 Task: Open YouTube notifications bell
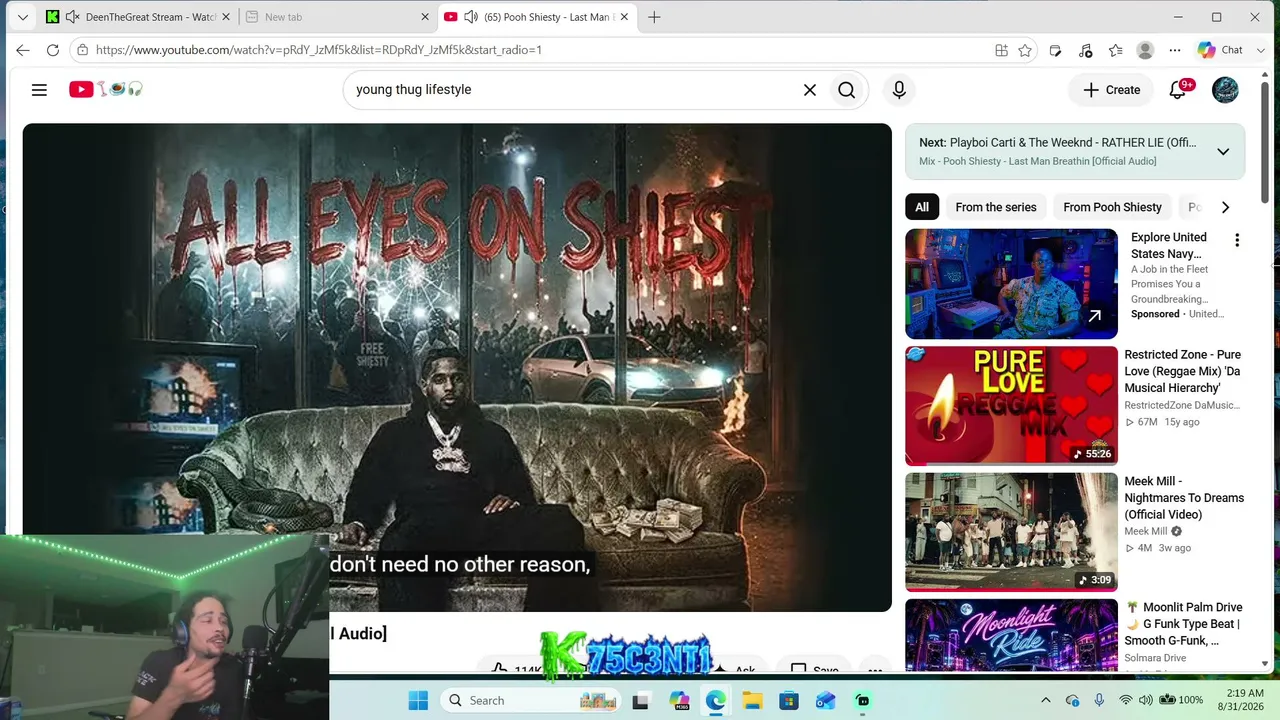coord(1178,90)
